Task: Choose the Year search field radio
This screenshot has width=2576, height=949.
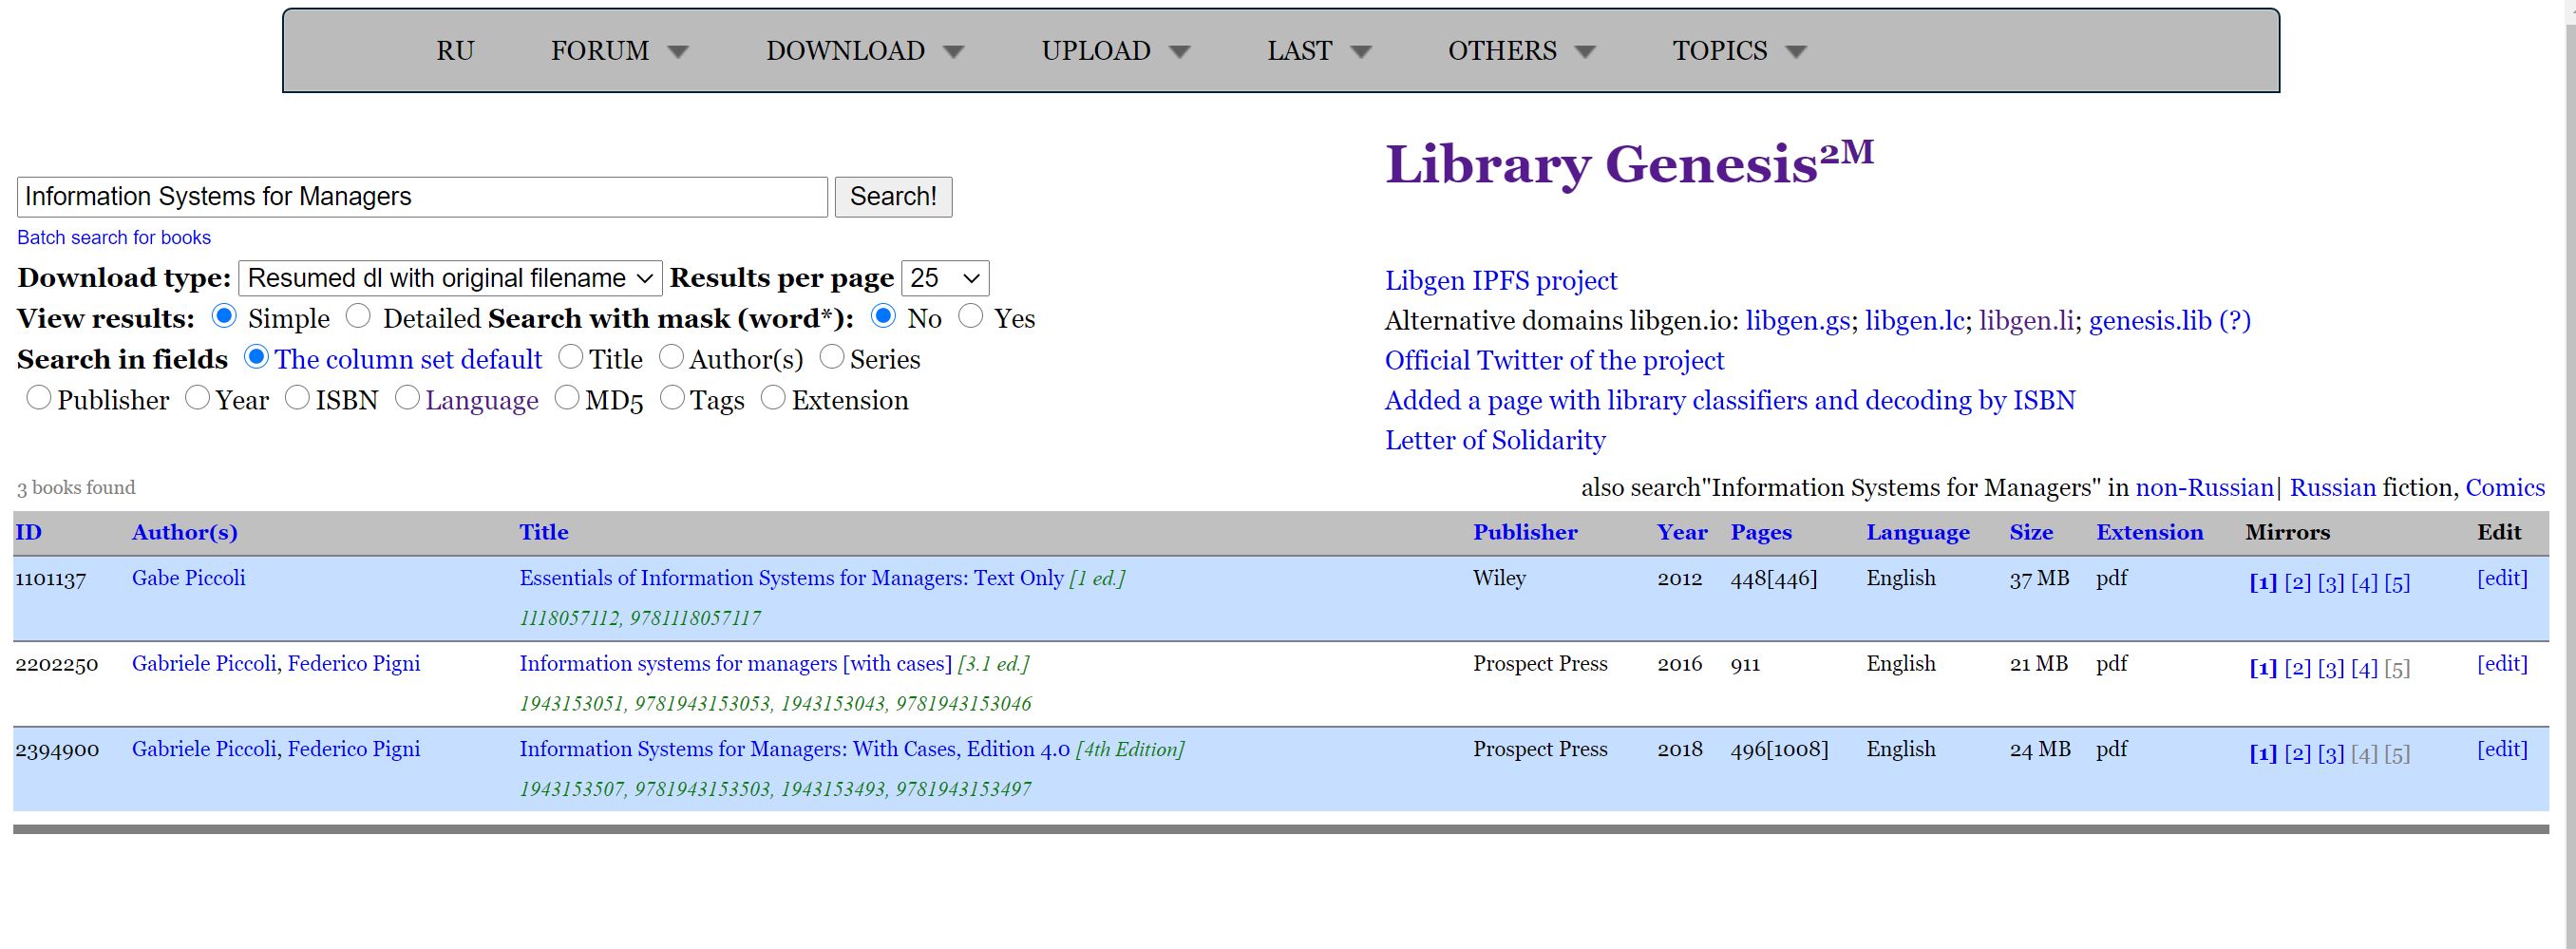Action: click(198, 398)
